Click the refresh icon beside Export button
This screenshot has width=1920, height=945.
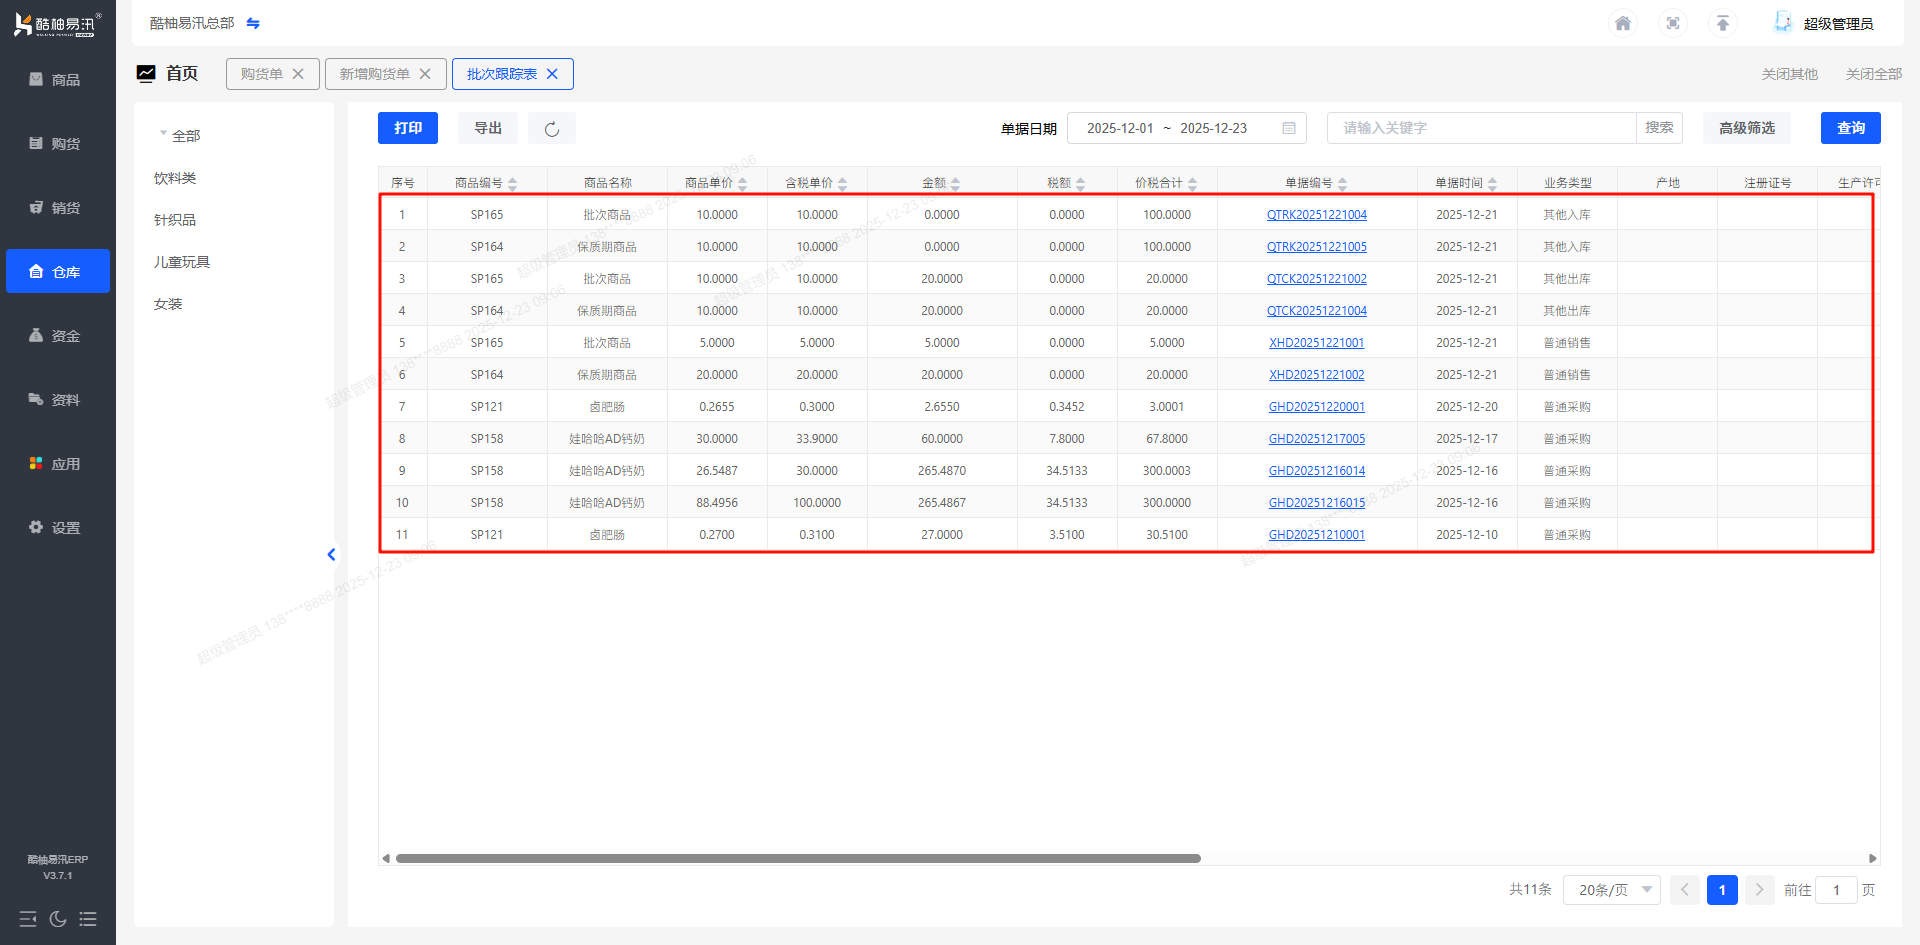[551, 129]
